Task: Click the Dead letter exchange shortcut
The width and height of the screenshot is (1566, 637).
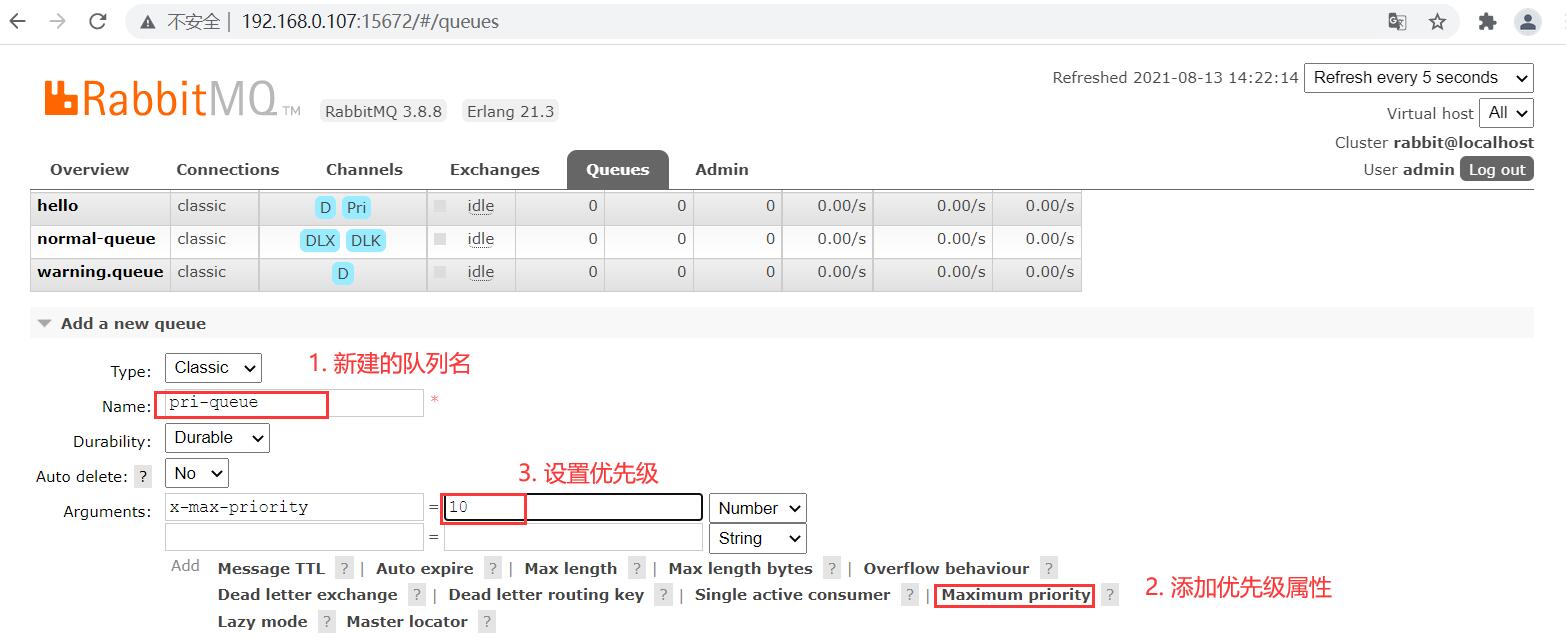Action: coord(307,594)
